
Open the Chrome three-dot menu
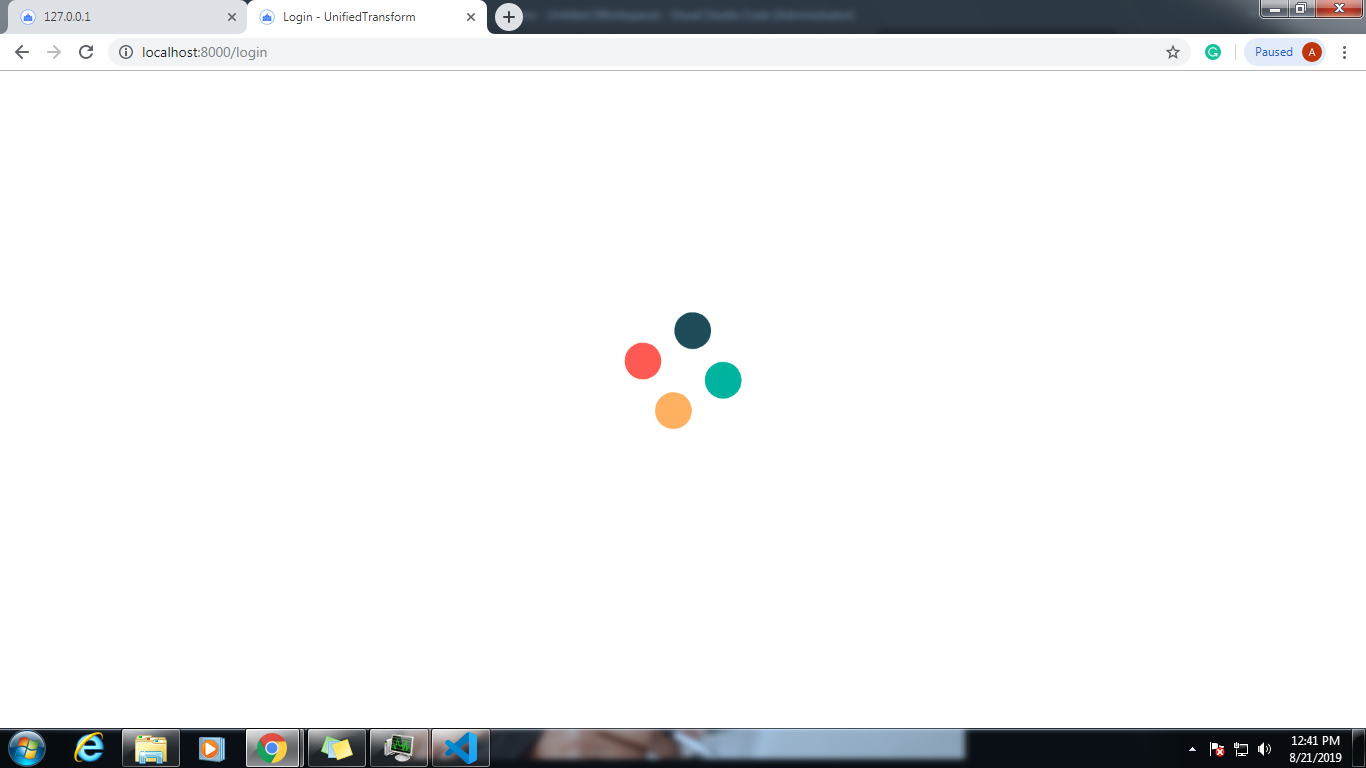click(1345, 52)
